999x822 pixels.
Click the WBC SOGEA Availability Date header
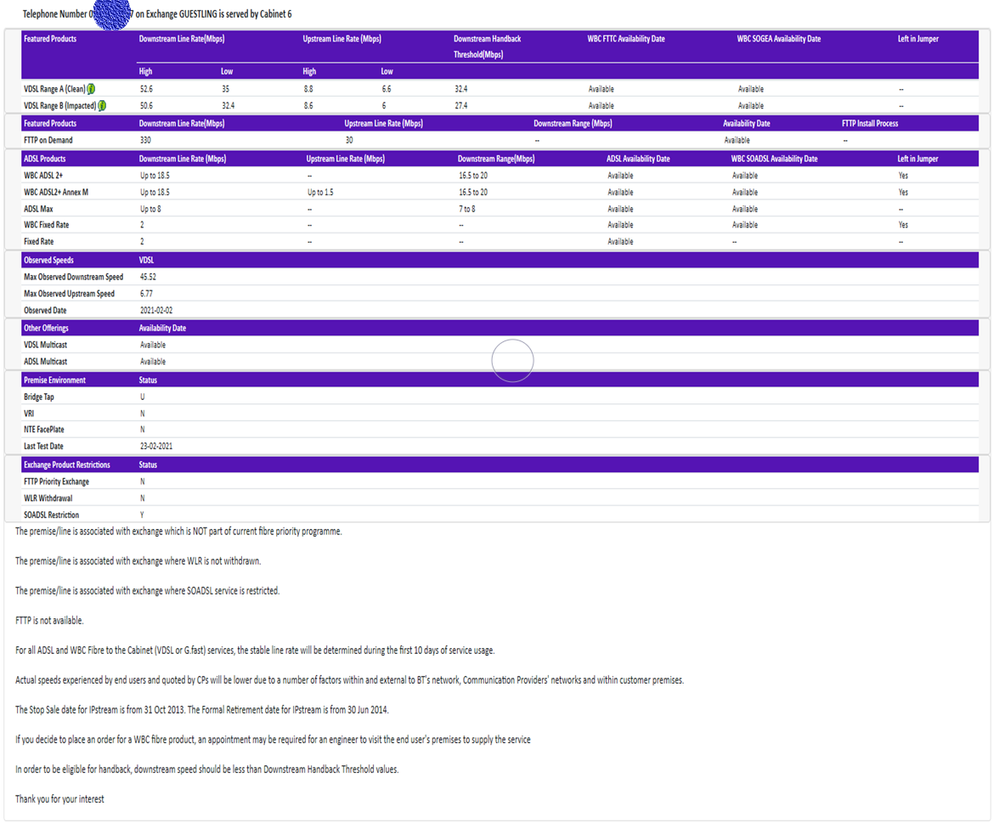(x=778, y=39)
